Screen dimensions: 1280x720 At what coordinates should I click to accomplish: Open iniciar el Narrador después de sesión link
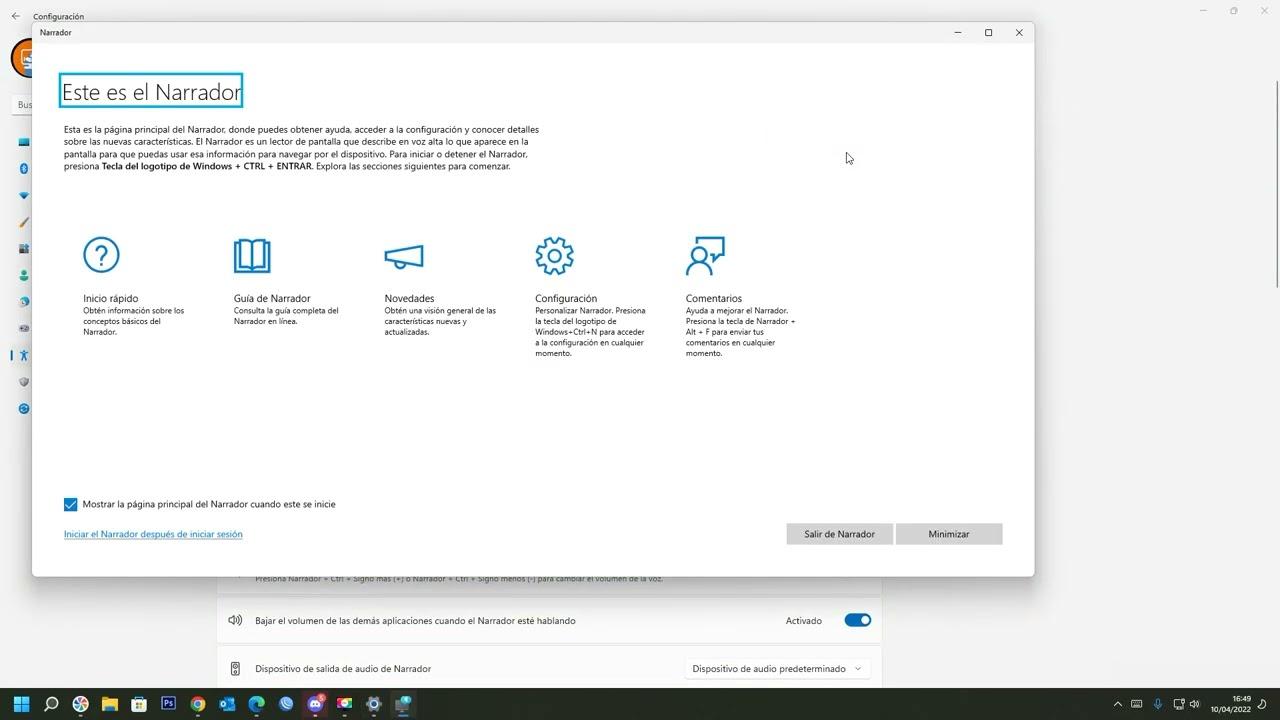click(152, 534)
